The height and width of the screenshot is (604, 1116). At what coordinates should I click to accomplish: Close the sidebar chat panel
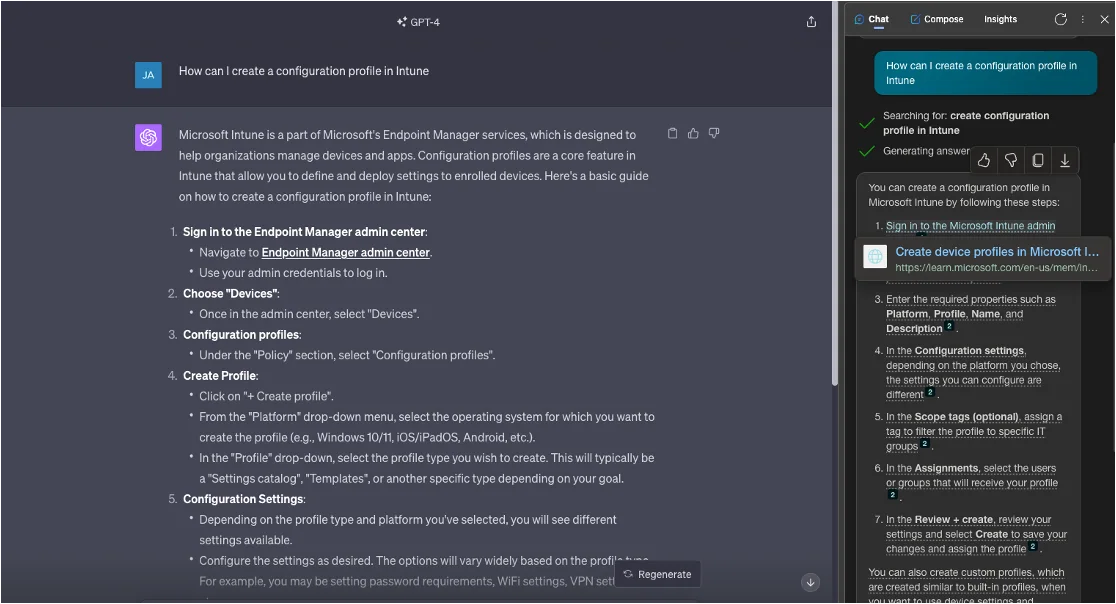coord(1105,19)
